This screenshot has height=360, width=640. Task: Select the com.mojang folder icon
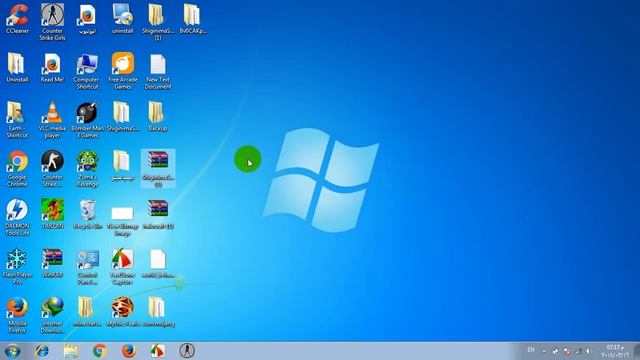[158, 311]
